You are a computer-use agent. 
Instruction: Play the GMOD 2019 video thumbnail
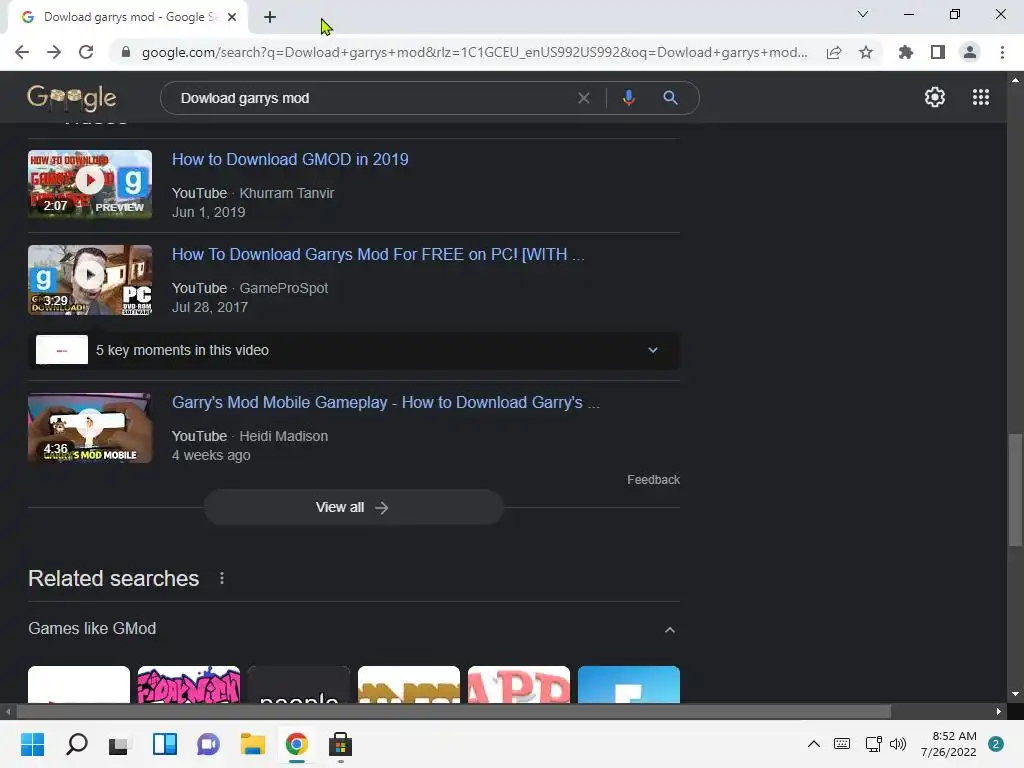(x=90, y=184)
